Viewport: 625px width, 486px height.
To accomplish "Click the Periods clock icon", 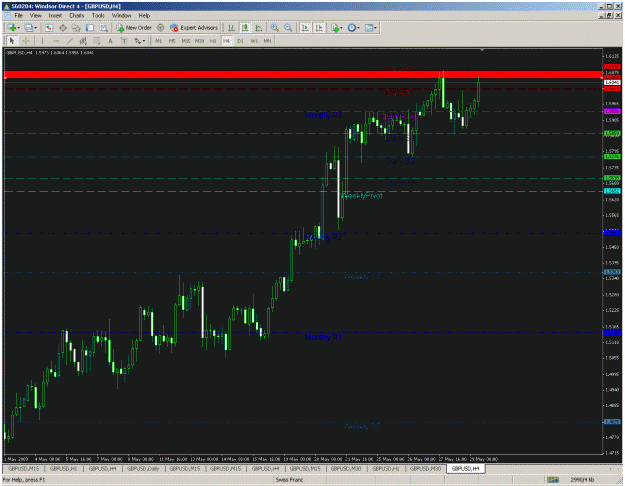I will point(352,28).
